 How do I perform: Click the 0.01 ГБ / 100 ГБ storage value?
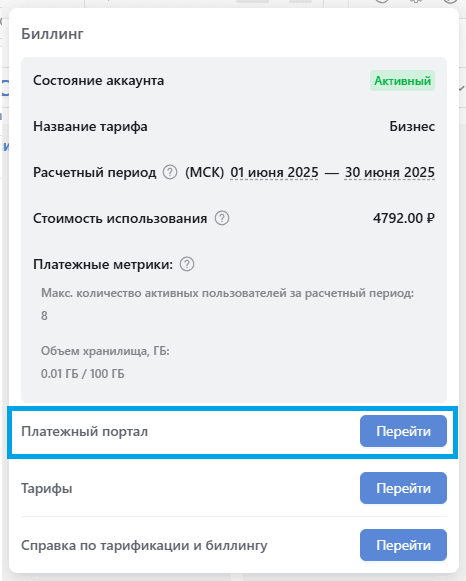coord(83,374)
